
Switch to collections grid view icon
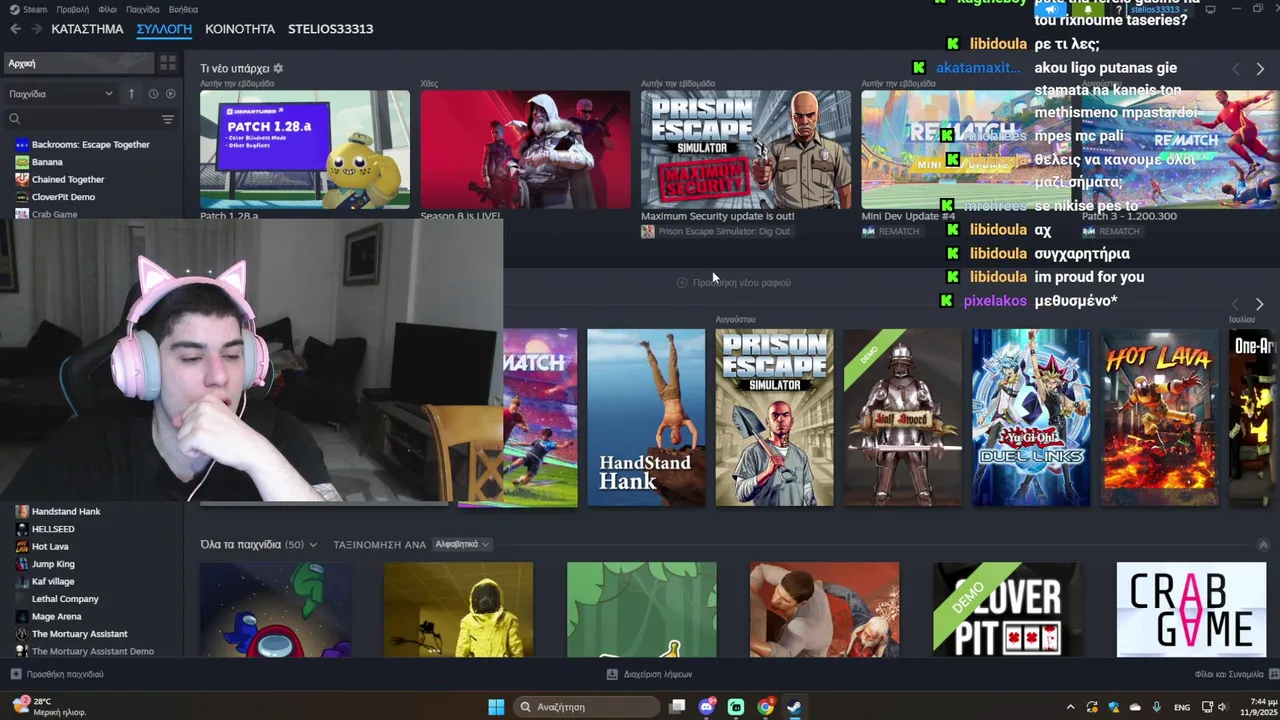[168, 63]
